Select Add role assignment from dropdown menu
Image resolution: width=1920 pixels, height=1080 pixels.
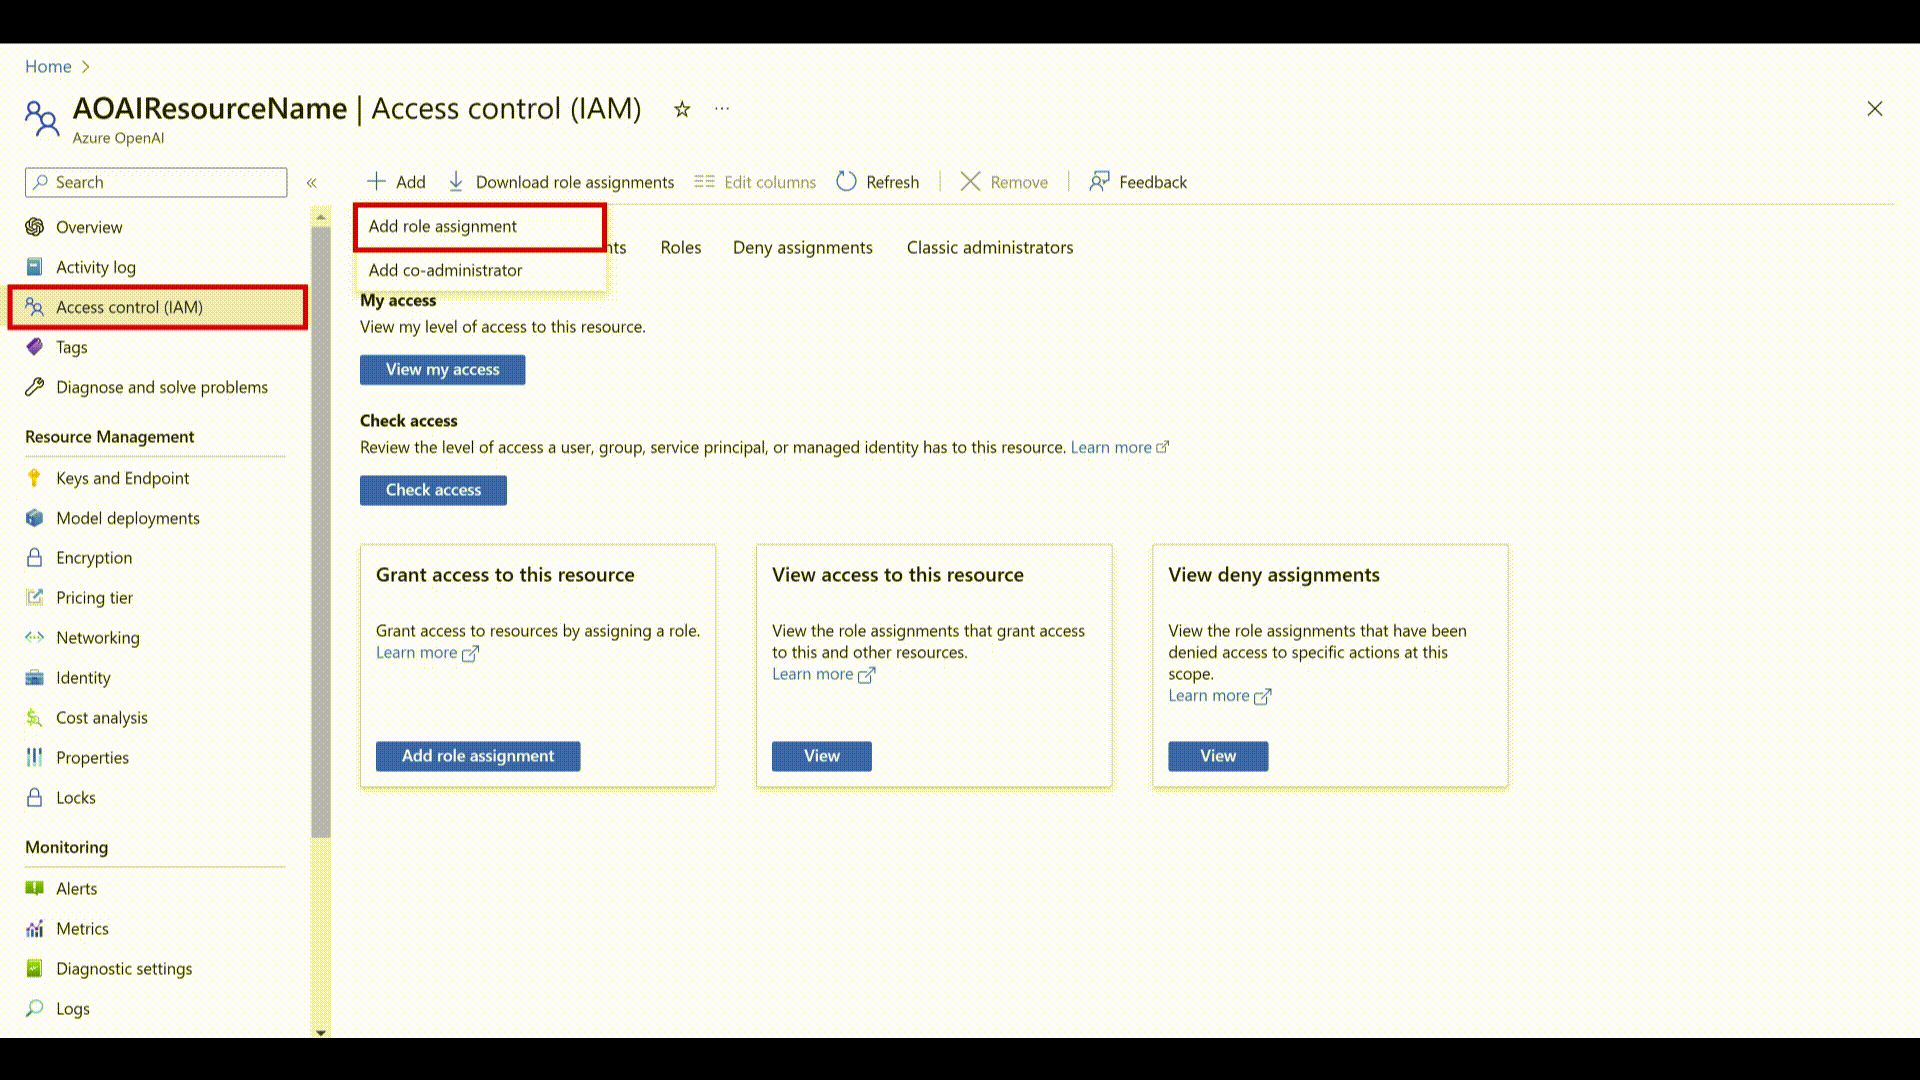(480, 227)
